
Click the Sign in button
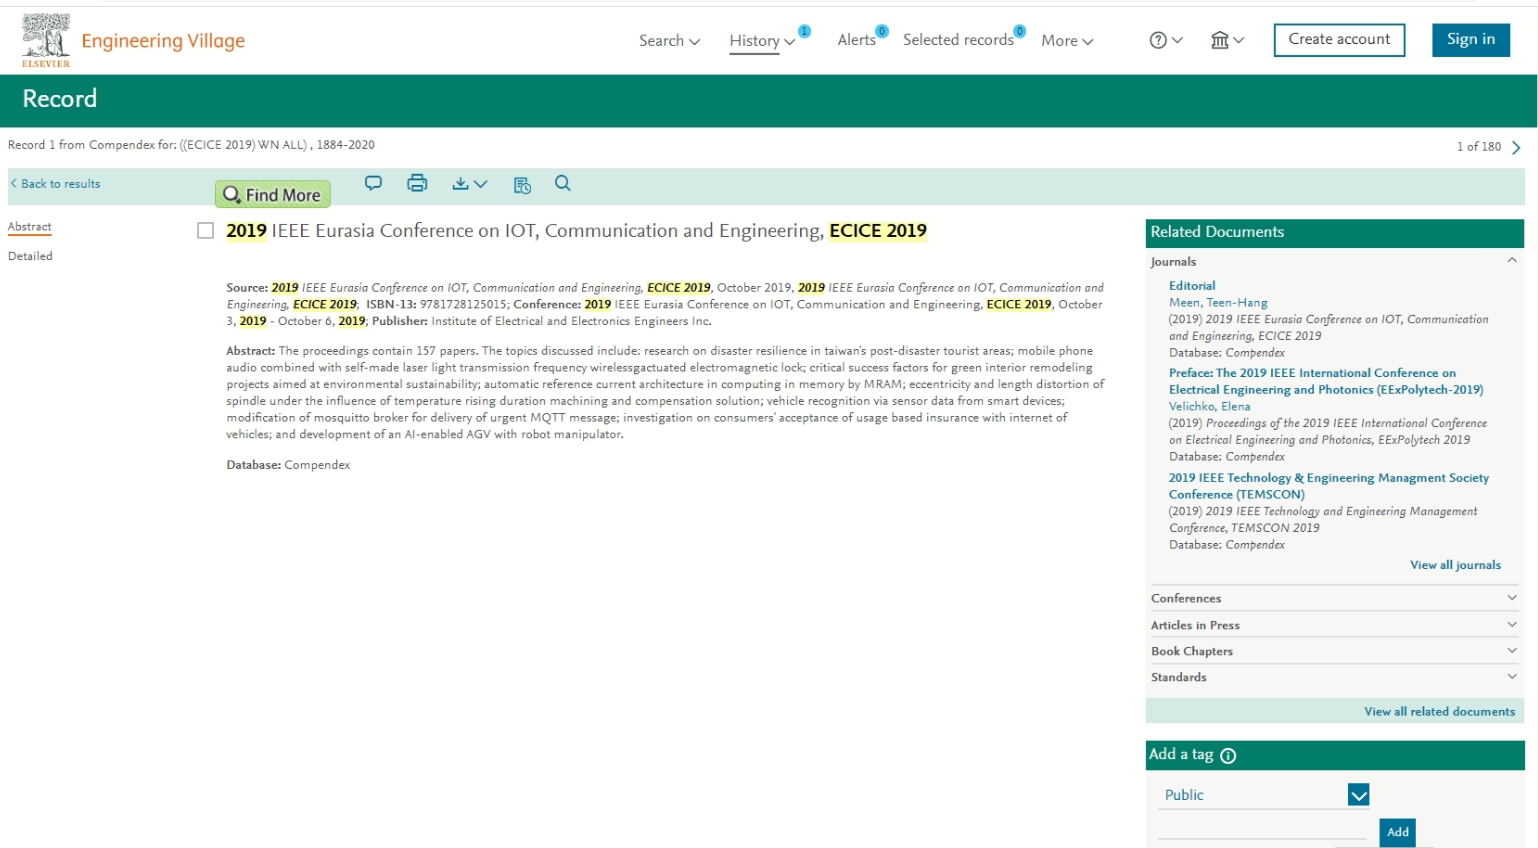(x=1471, y=40)
